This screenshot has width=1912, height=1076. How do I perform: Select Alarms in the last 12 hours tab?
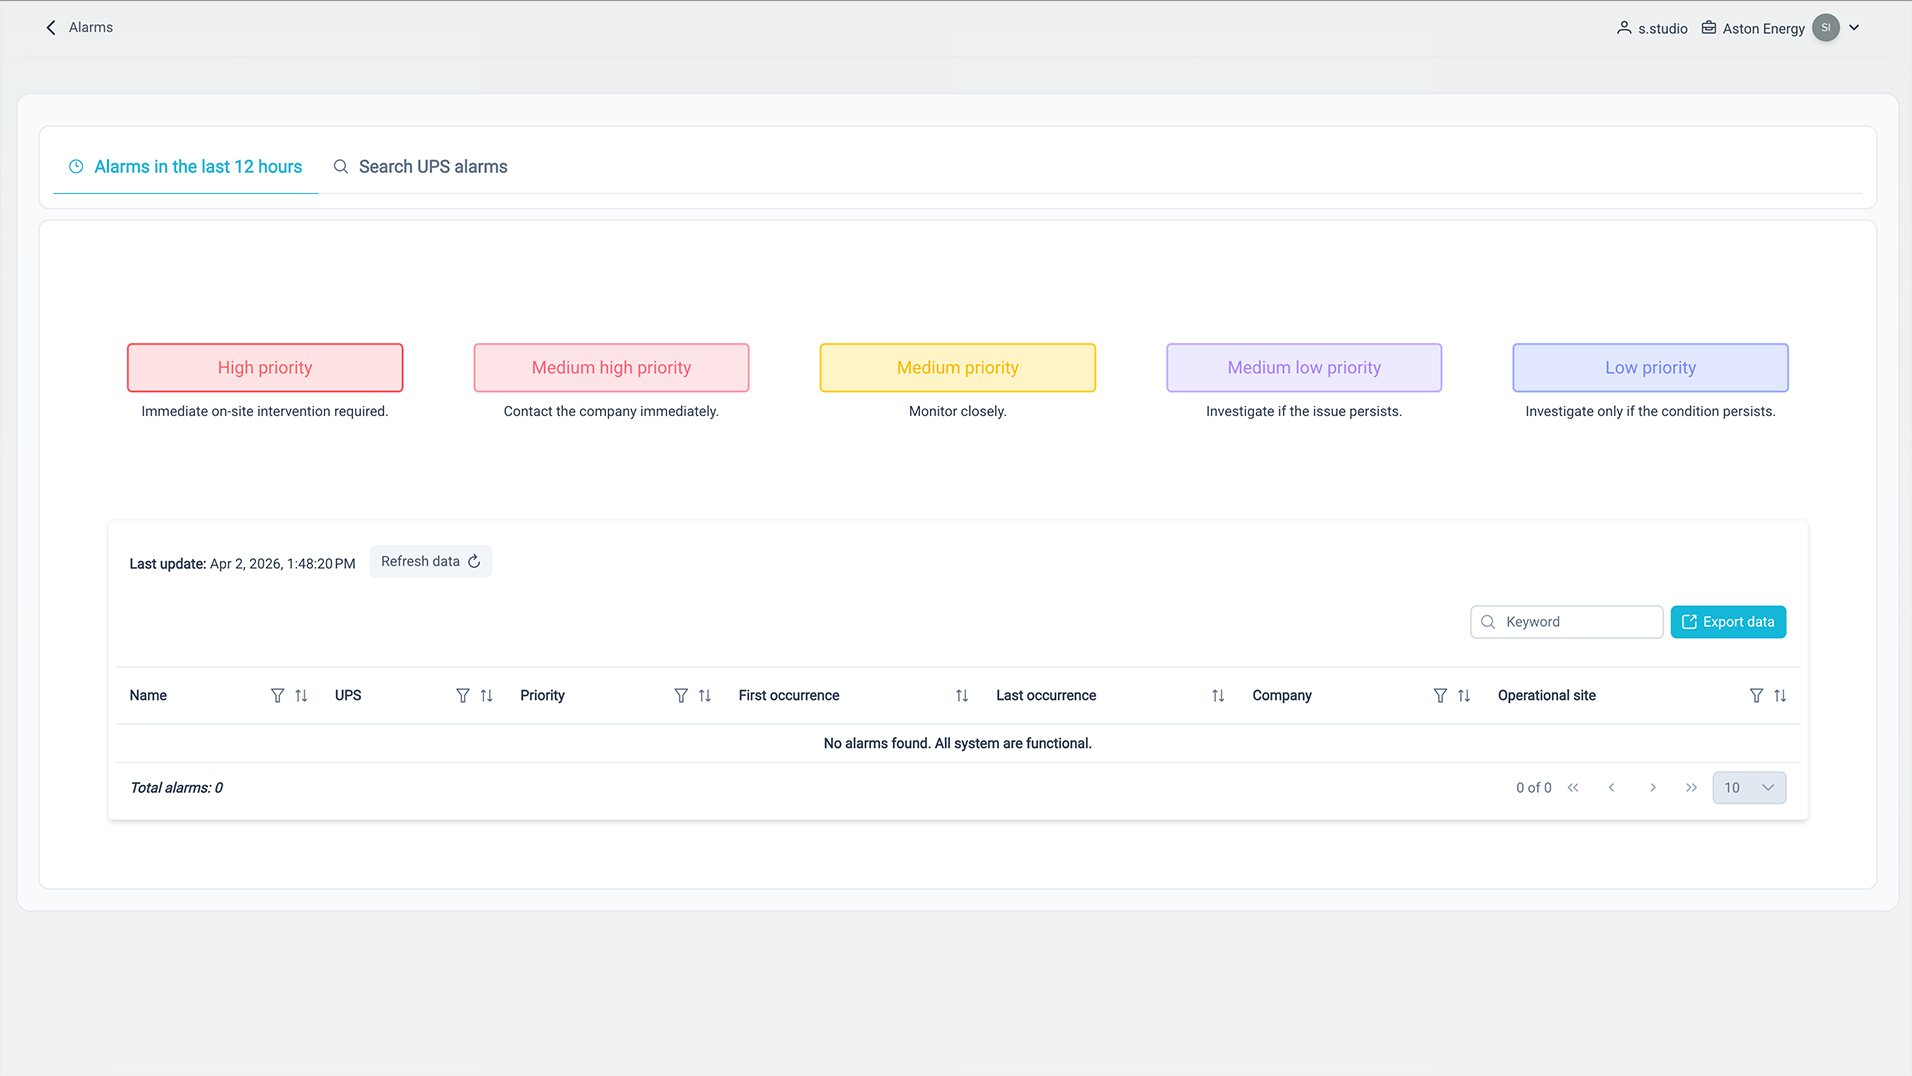pyautogui.click(x=186, y=167)
